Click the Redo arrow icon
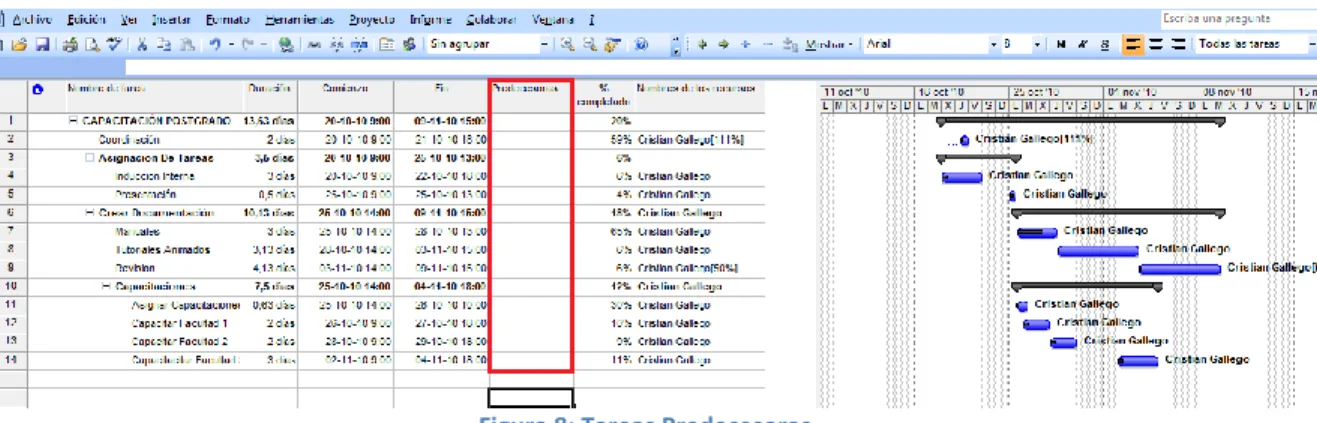This screenshot has width=1317, height=423. [246, 44]
